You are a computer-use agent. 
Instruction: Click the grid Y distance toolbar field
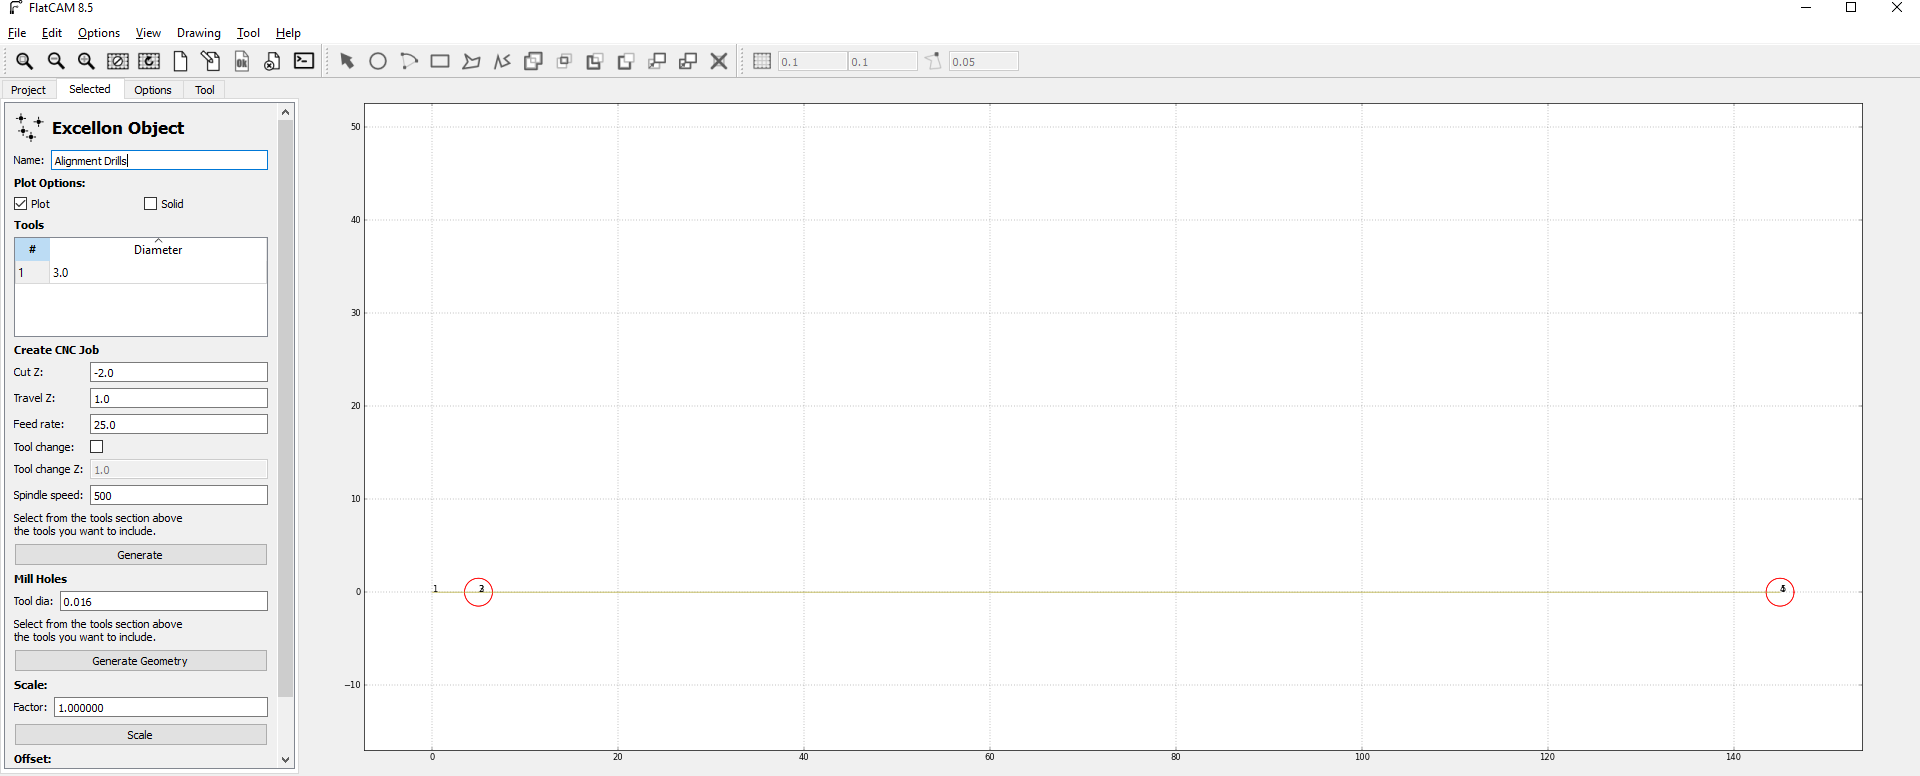click(x=882, y=61)
